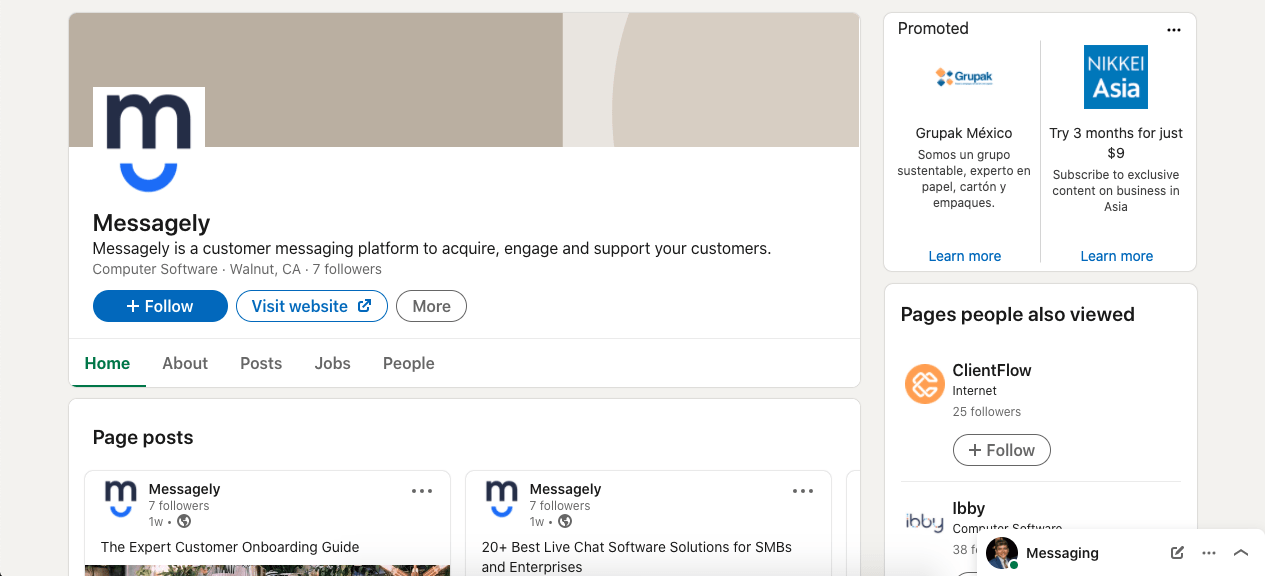This screenshot has width=1265, height=576.
Task: Click the Grupak logo in Promoted
Action: [x=964, y=77]
